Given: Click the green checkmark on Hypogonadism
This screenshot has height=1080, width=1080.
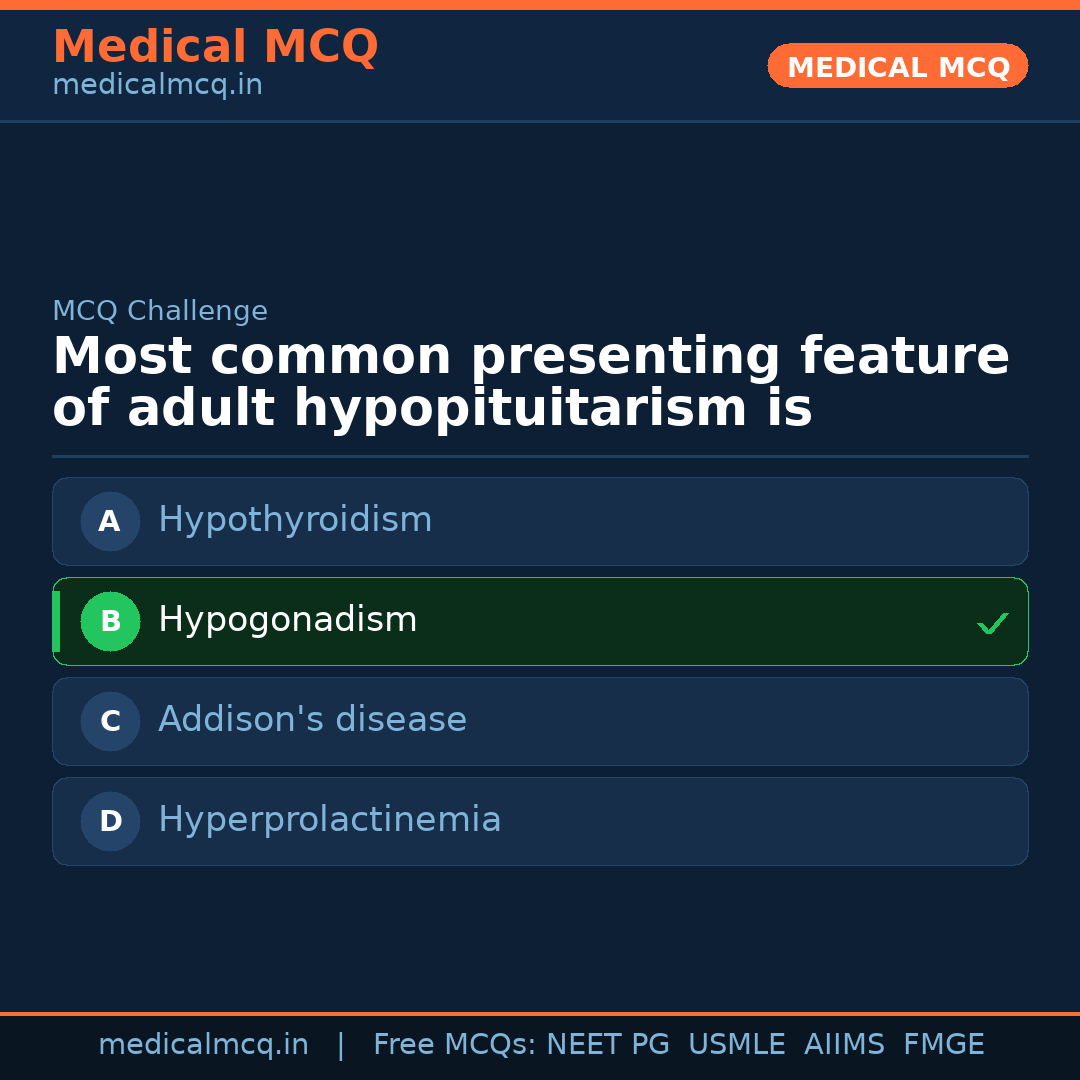Looking at the screenshot, I should tap(992, 623).
